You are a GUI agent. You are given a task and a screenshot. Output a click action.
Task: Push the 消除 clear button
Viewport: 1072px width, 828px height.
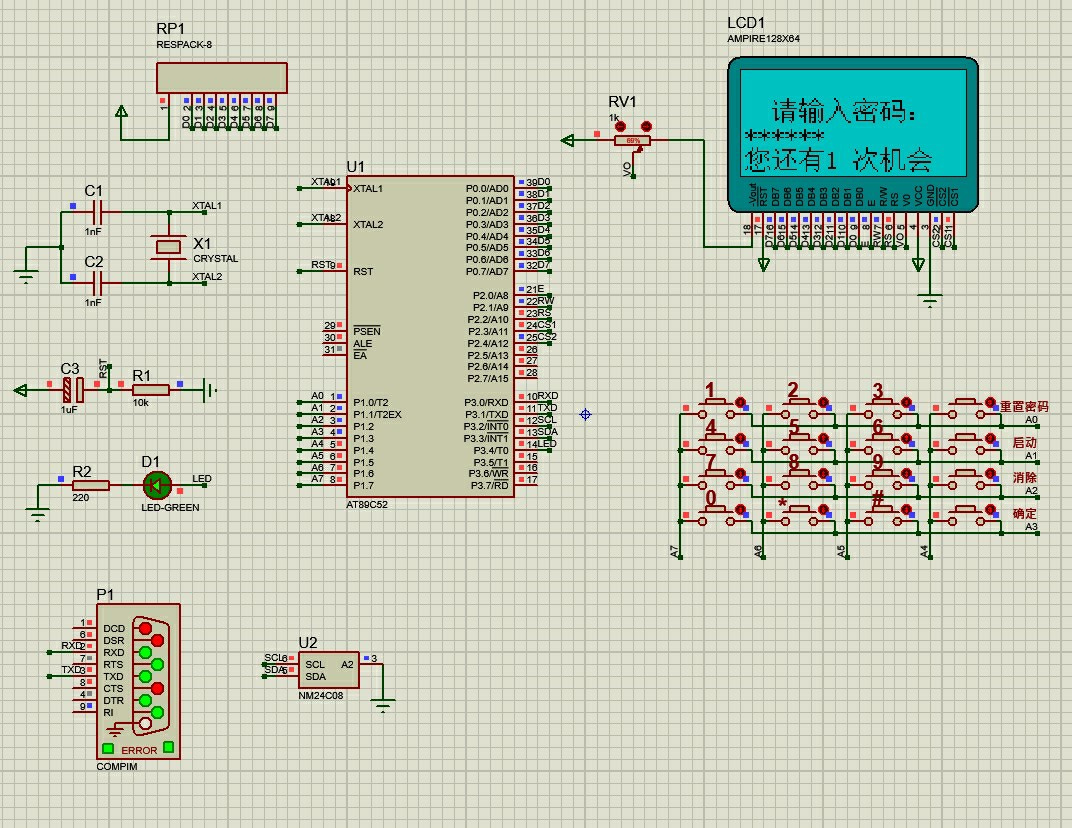click(x=966, y=479)
